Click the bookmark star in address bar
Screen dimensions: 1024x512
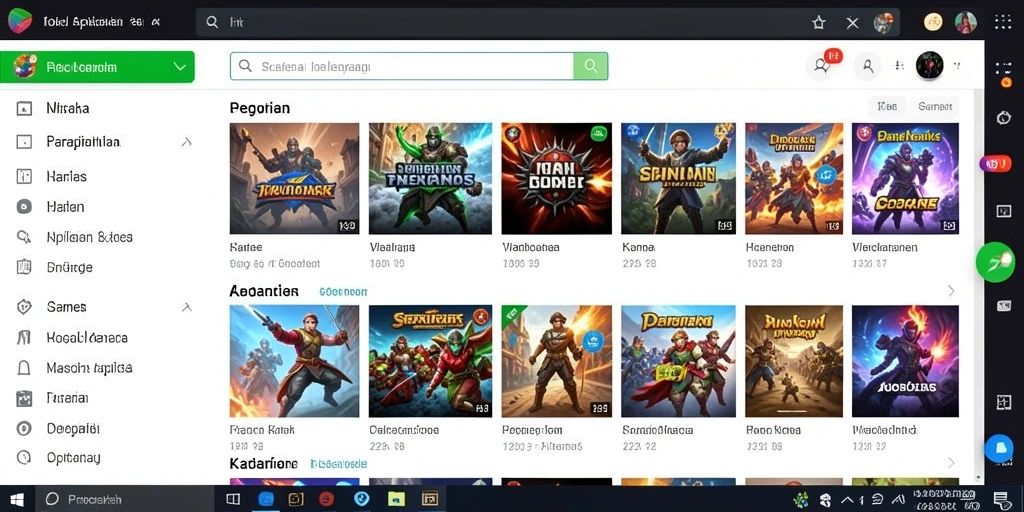(818, 23)
